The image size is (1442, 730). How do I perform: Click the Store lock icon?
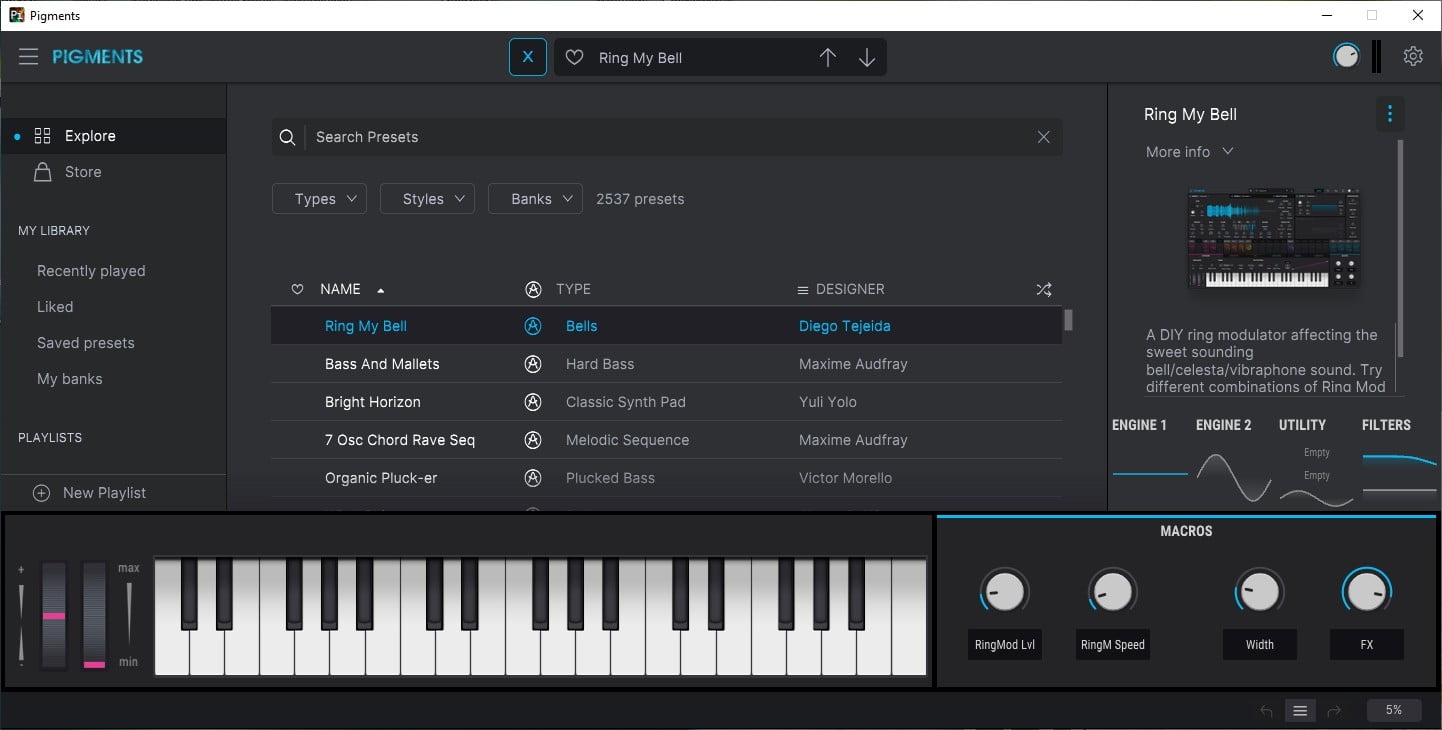point(42,172)
